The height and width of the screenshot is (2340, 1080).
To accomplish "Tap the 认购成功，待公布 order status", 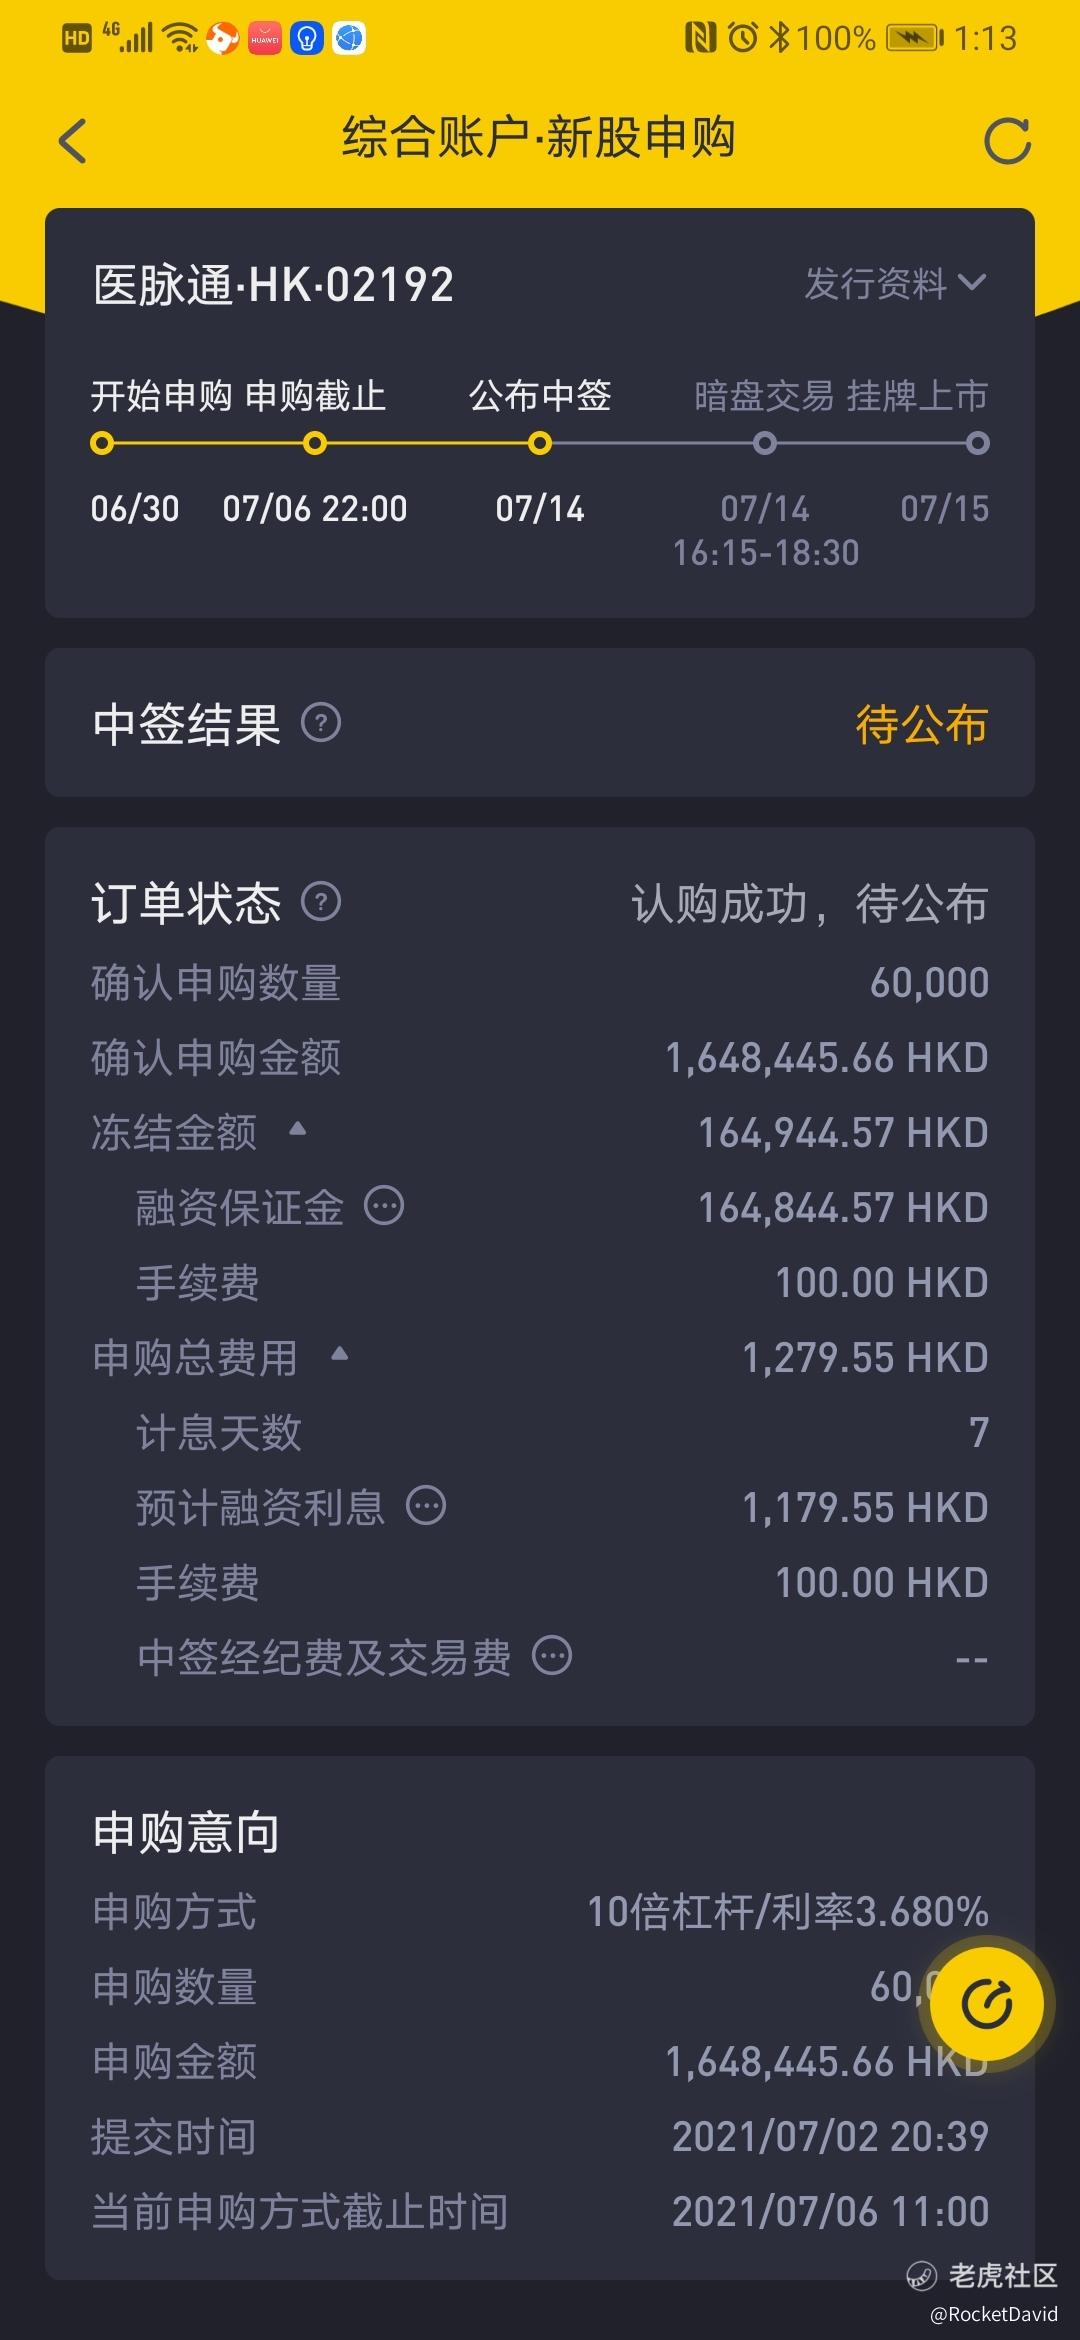I will click(809, 904).
